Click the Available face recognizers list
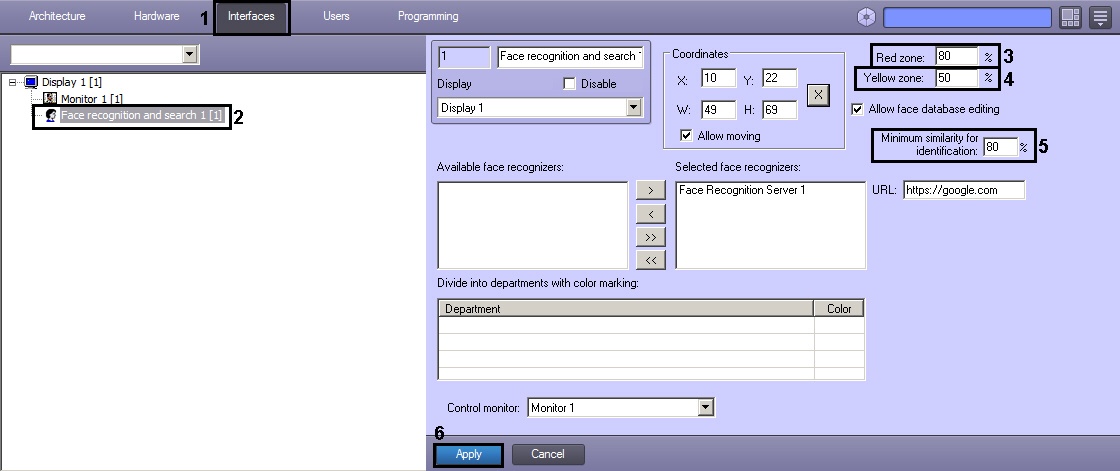Screen dimensions: 1120x471 point(532,225)
